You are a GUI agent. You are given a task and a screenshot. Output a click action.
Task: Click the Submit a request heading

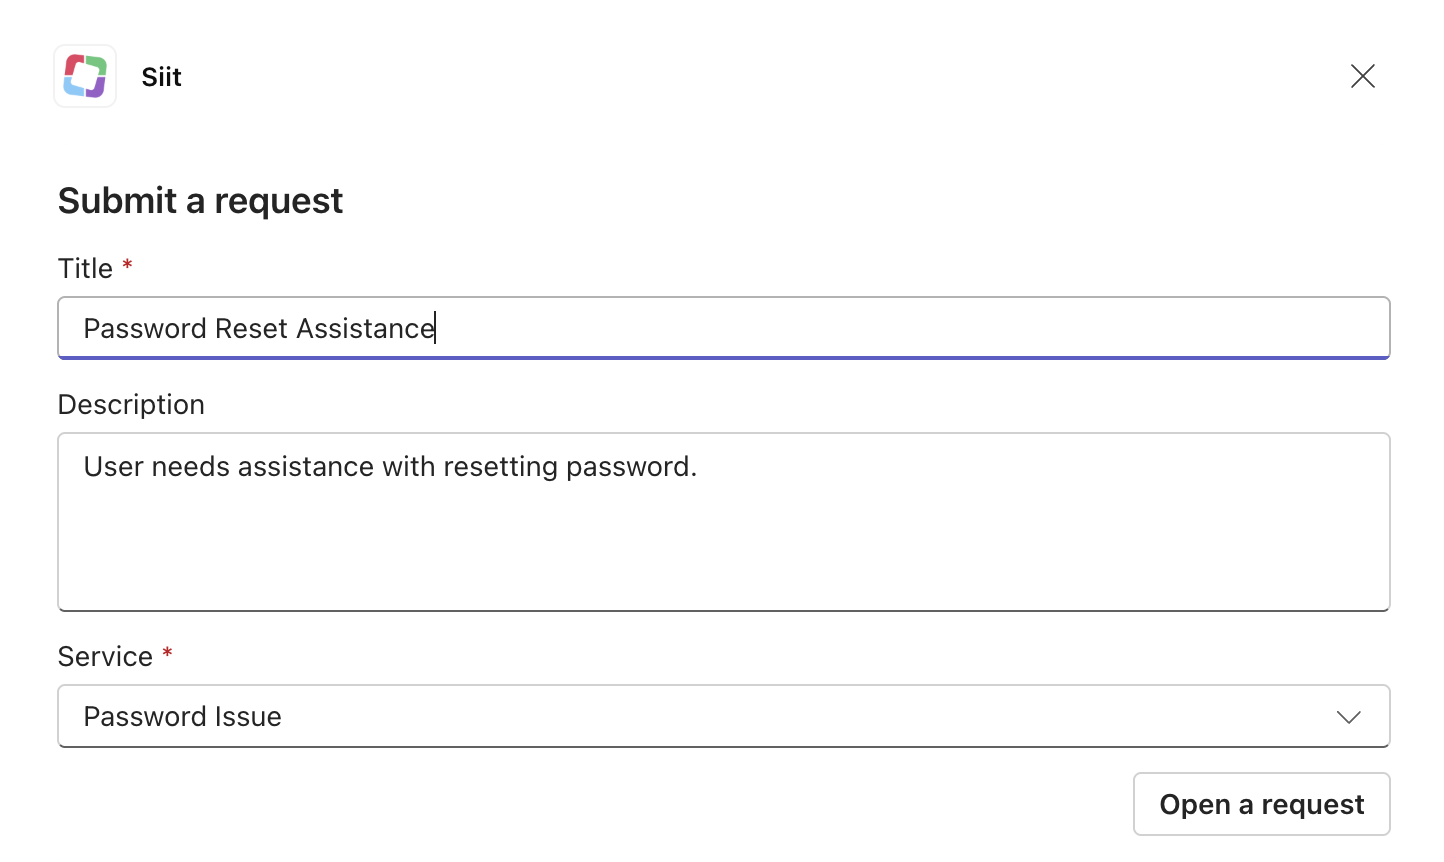tap(200, 201)
